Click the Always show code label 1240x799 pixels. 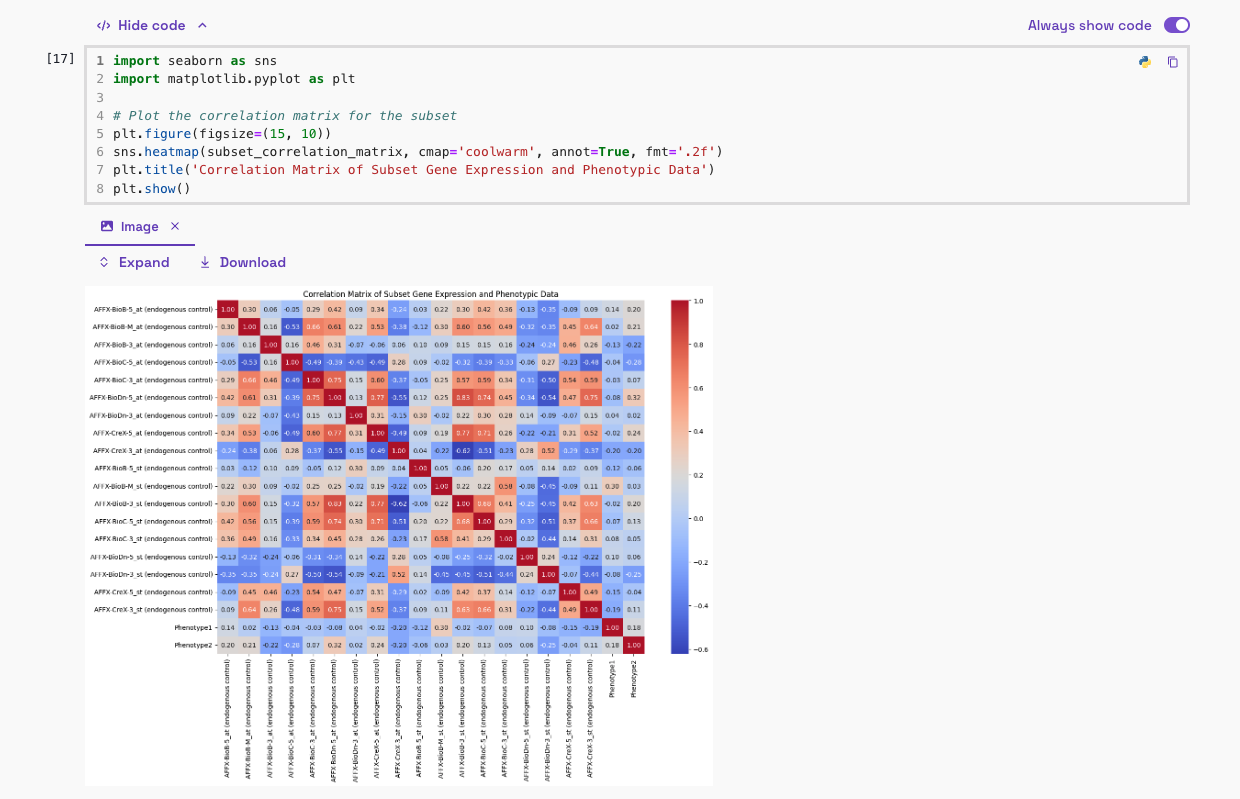pyautogui.click(x=1089, y=25)
